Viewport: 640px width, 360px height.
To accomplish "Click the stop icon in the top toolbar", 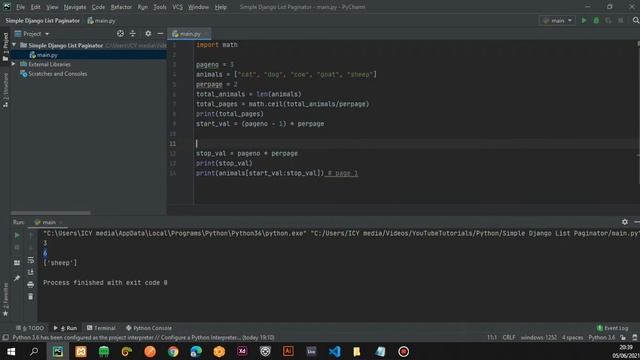I will pos(620,20).
